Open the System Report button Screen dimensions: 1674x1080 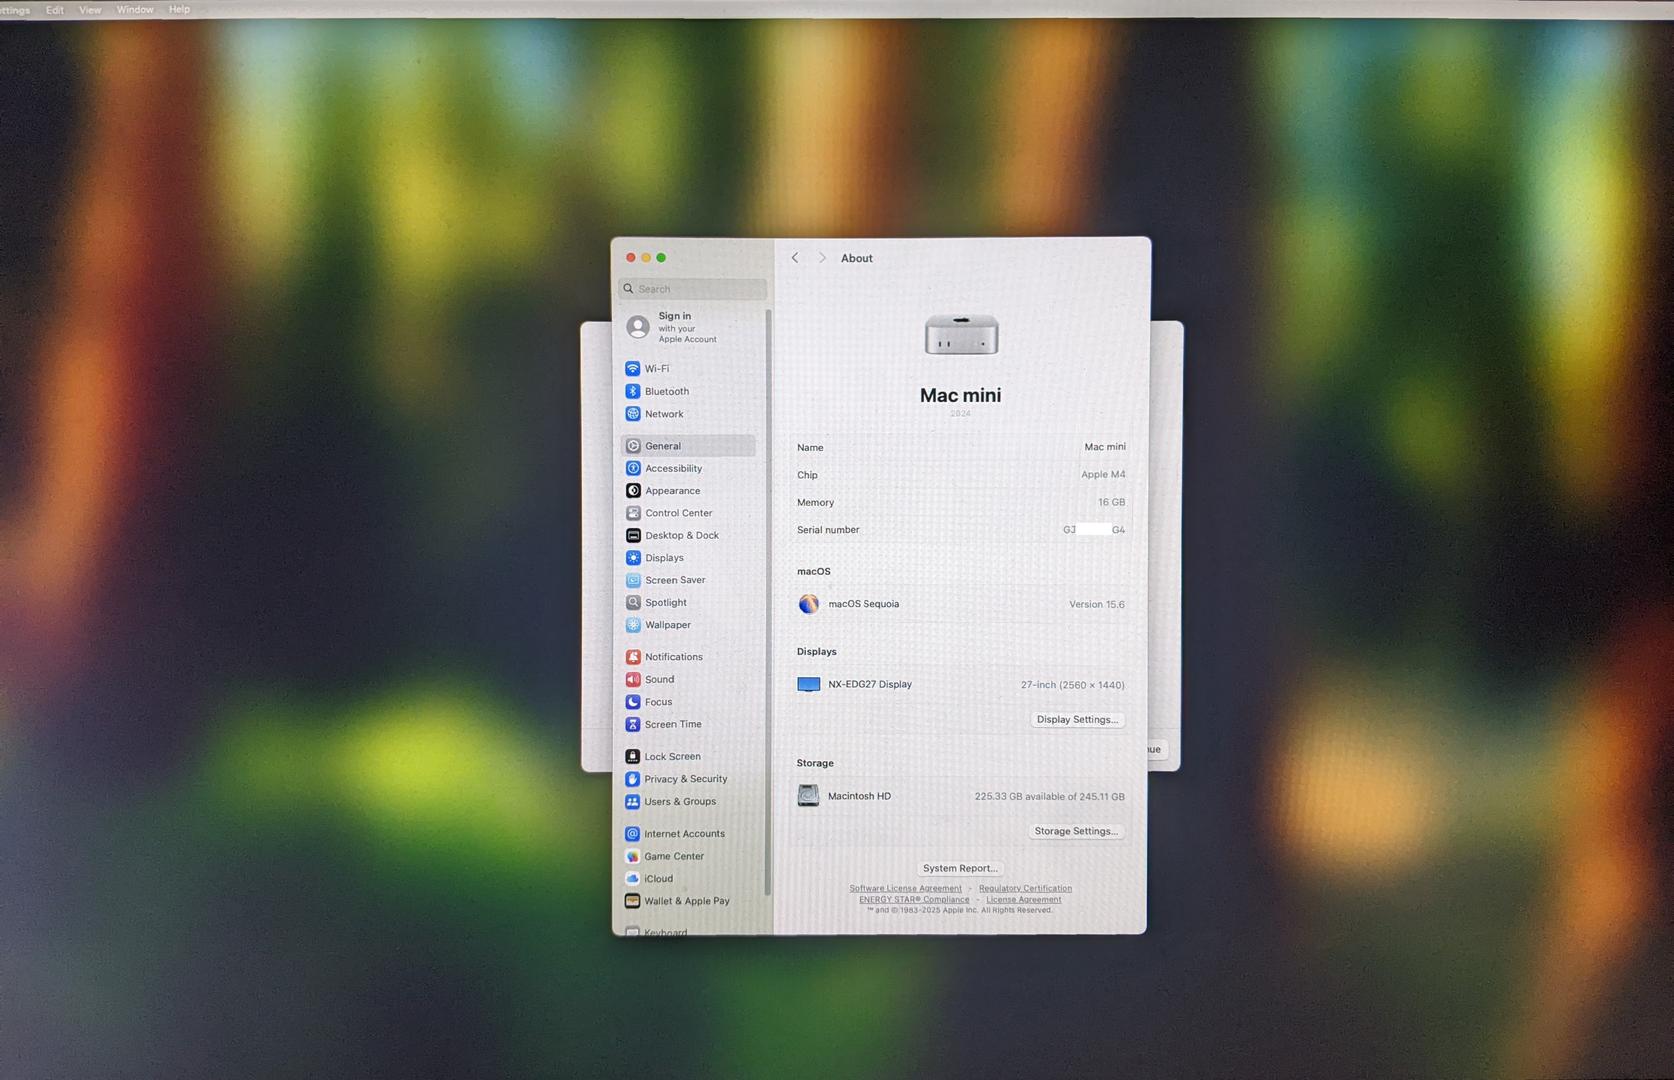click(x=959, y=868)
